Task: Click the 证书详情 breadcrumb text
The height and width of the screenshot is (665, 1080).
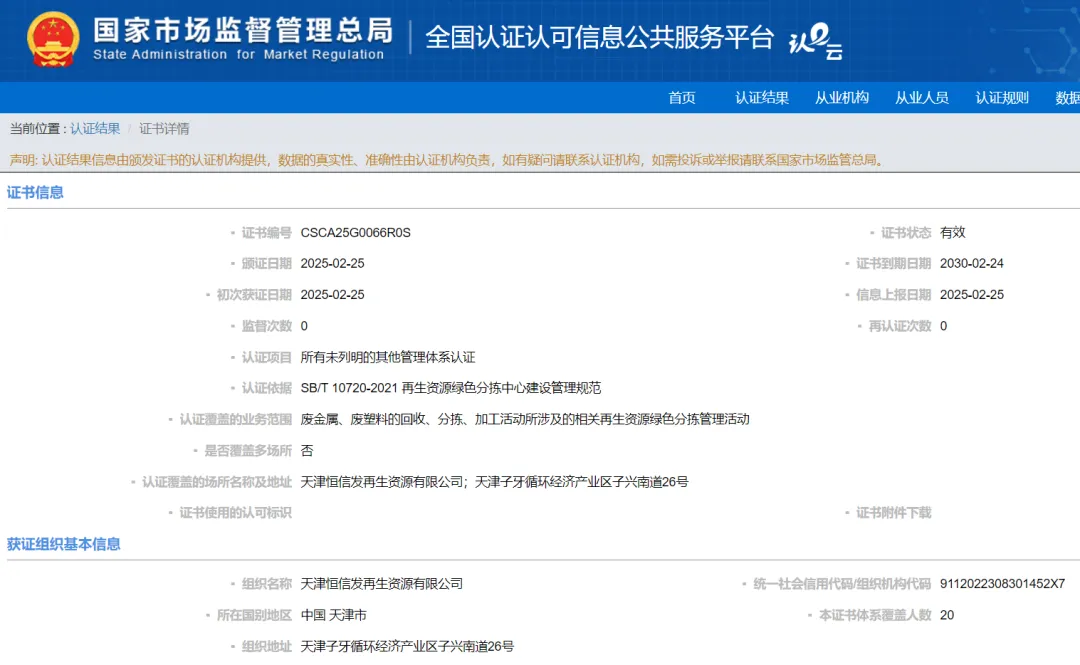Action: pyautogui.click(x=164, y=129)
